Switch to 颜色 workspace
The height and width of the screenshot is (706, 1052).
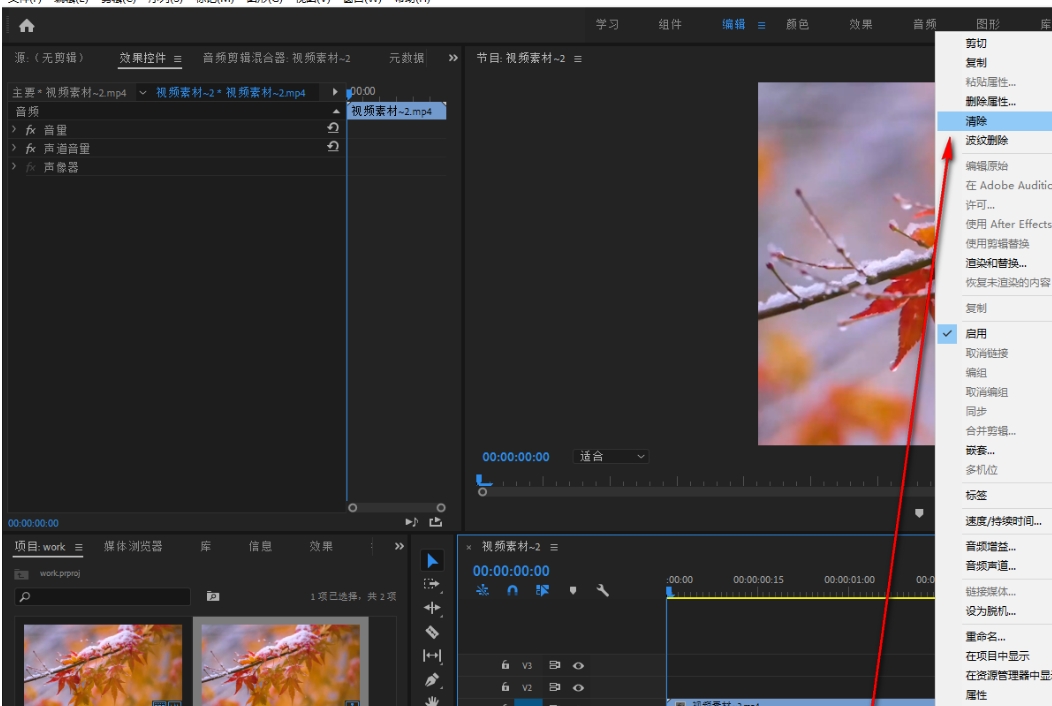[x=797, y=25]
